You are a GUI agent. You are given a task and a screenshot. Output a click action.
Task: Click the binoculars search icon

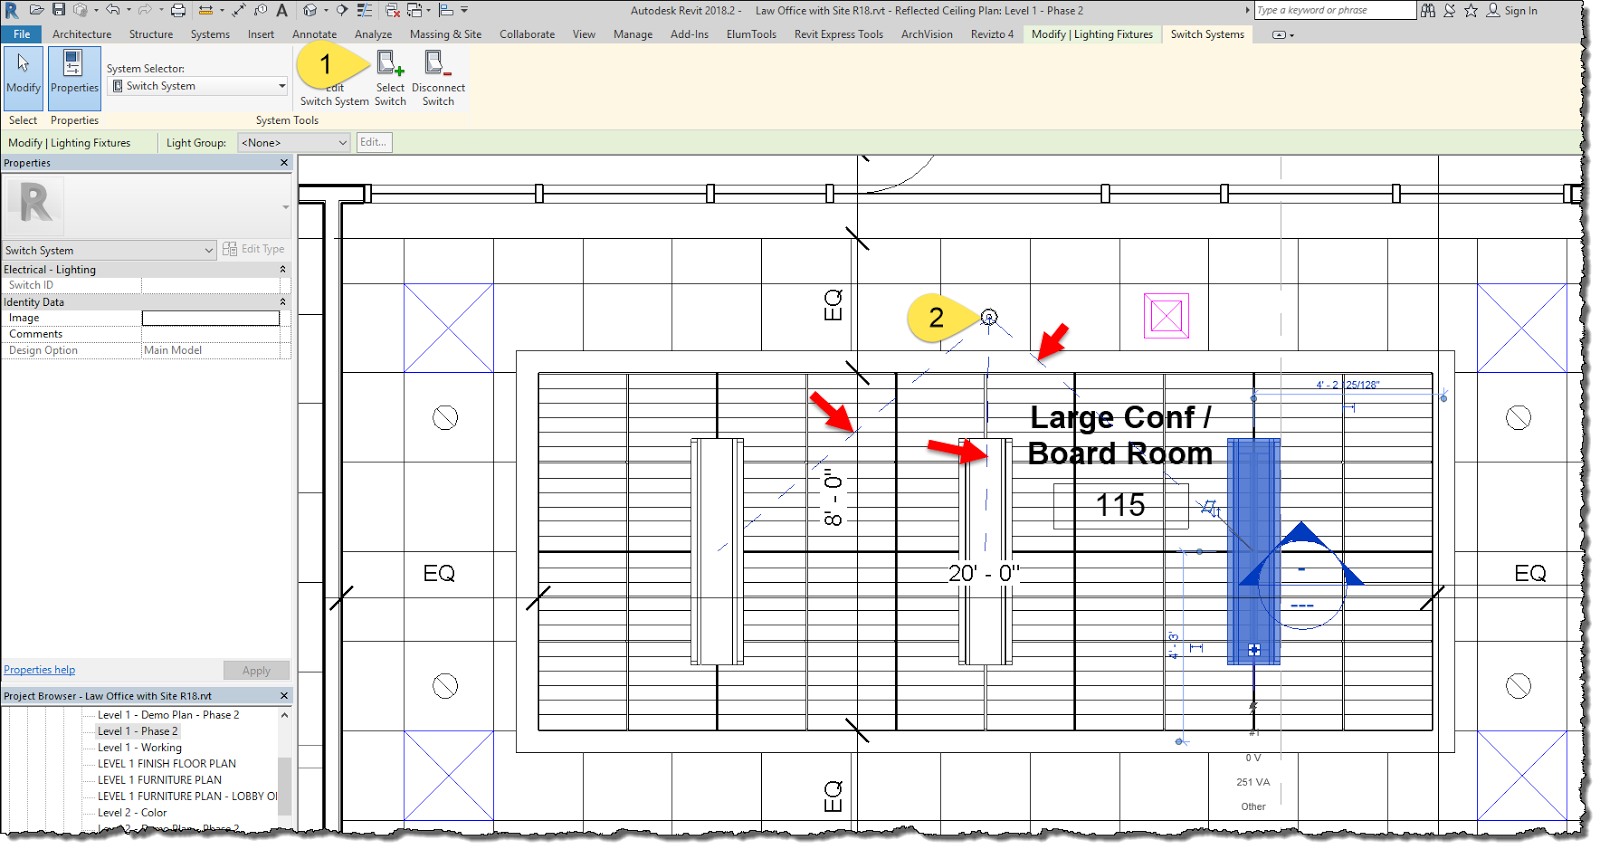(1428, 10)
